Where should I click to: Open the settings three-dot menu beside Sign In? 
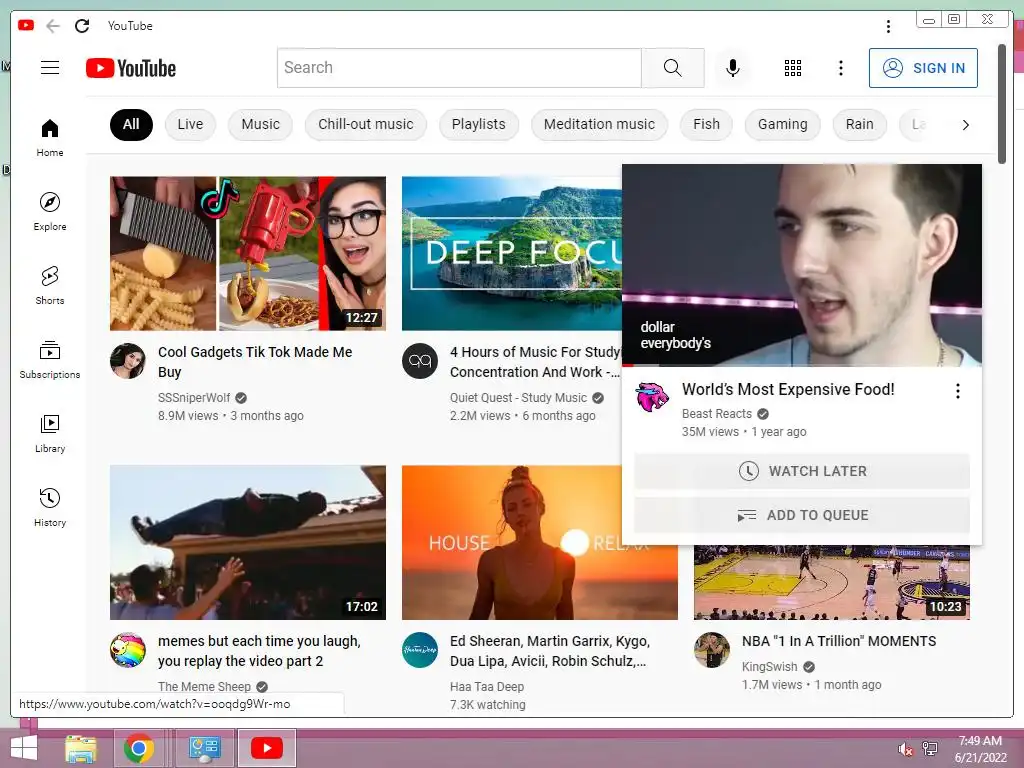click(x=840, y=68)
